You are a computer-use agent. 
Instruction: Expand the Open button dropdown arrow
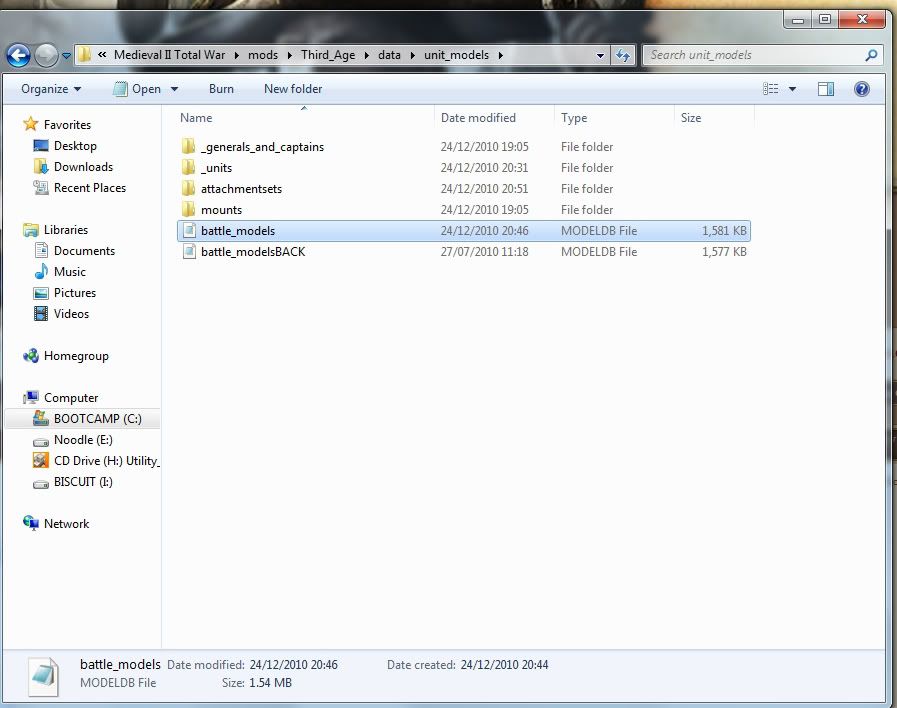(174, 89)
